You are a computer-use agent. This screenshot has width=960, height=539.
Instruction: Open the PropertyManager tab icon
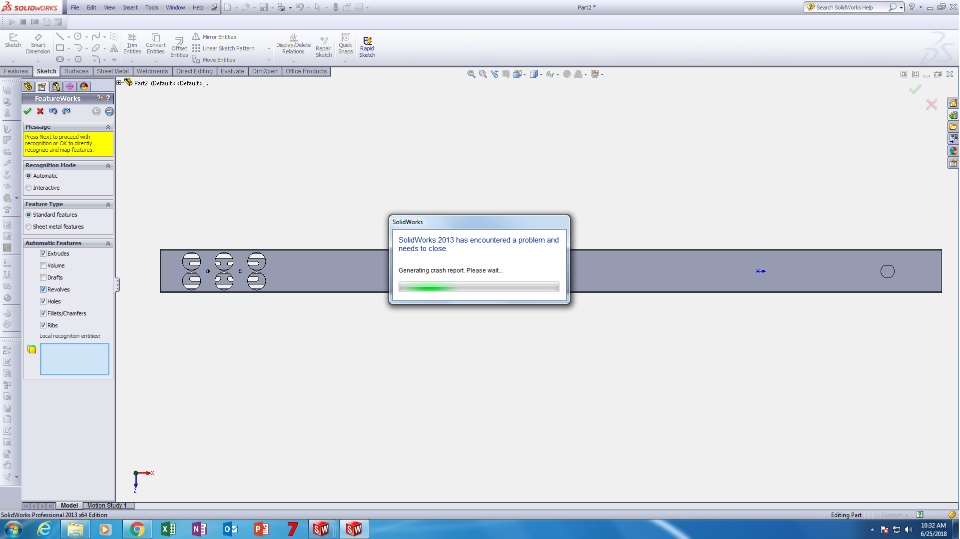pos(42,86)
